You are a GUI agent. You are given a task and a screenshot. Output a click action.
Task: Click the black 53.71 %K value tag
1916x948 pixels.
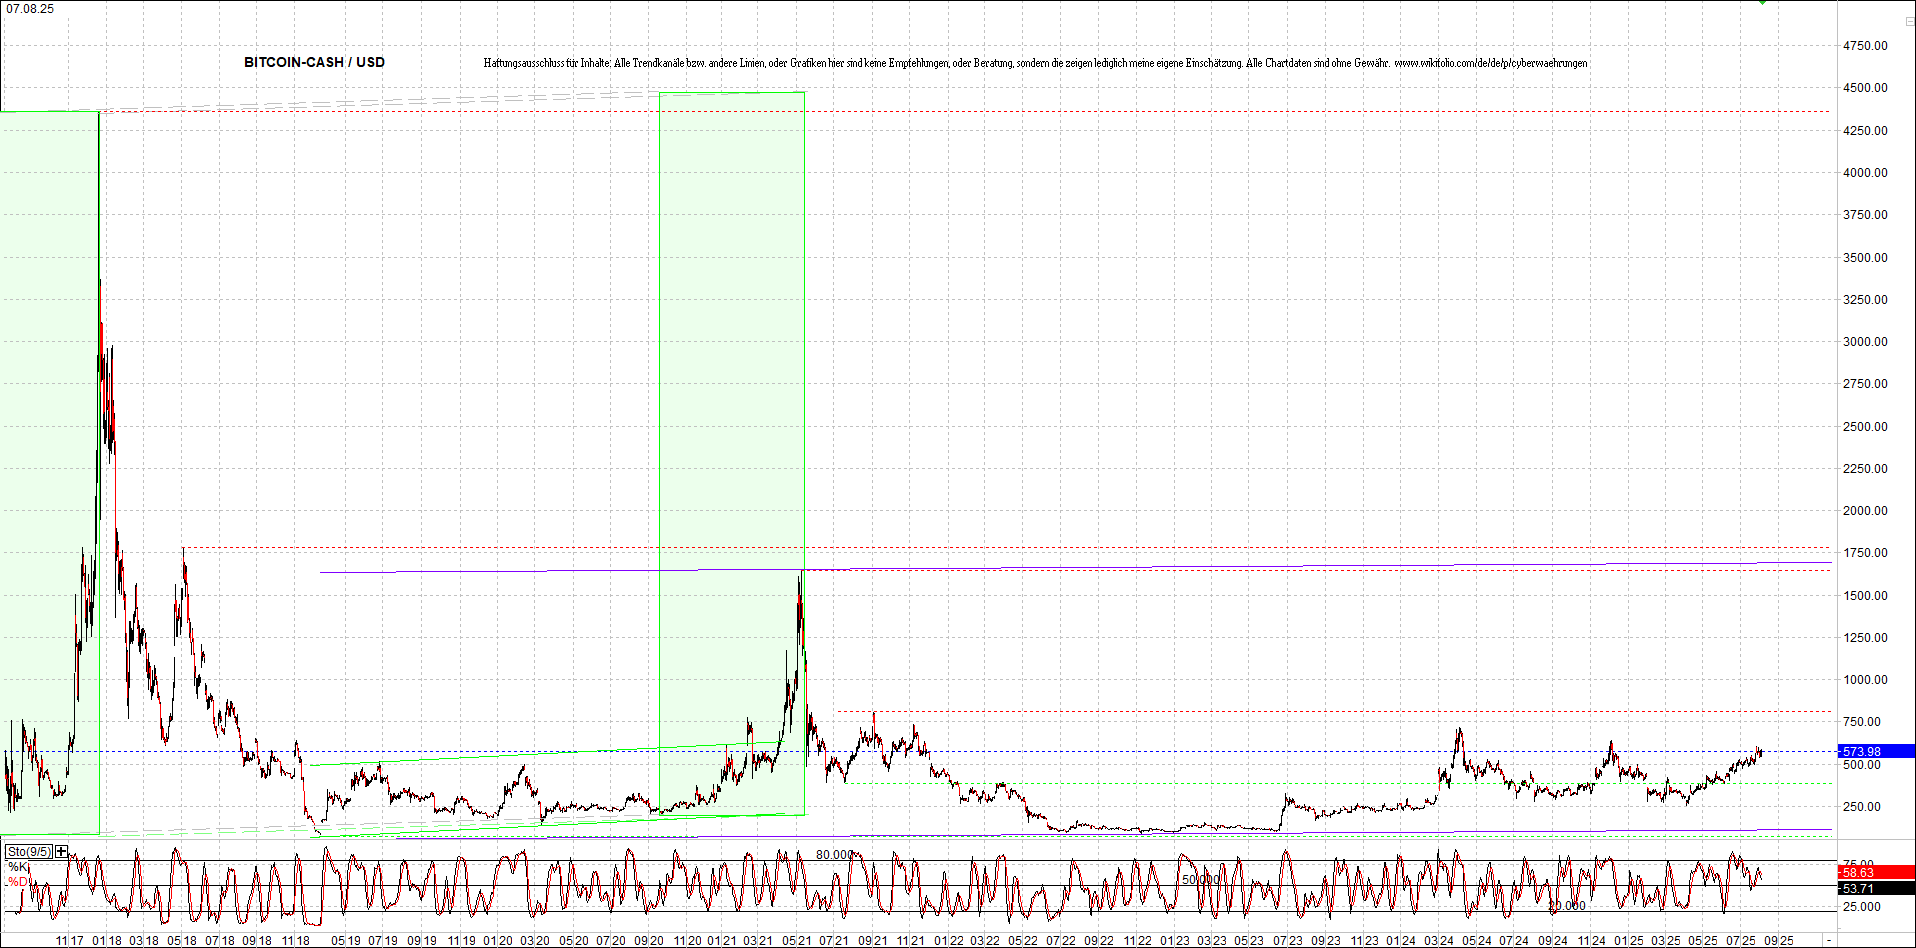1876,888
